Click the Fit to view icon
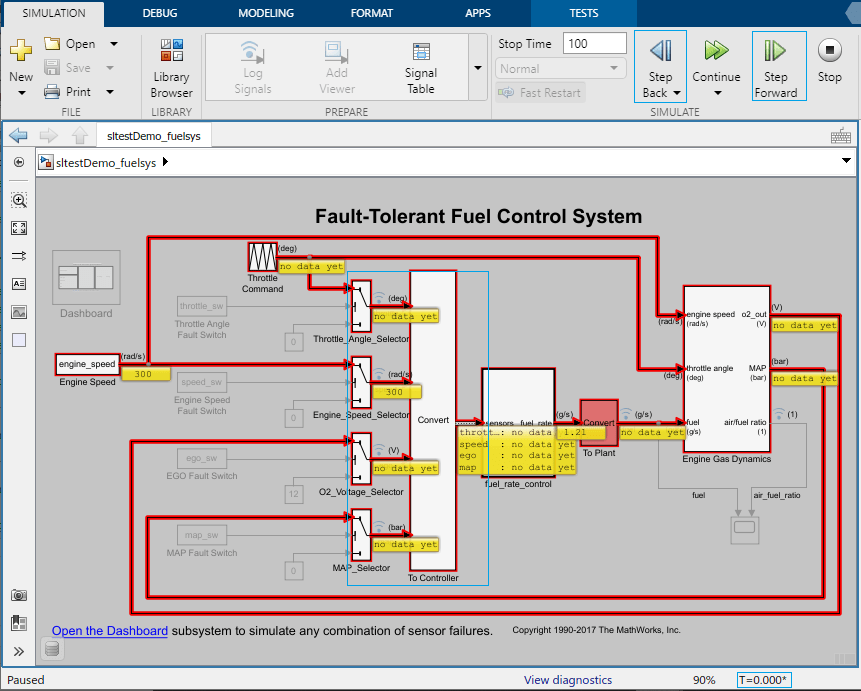The width and height of the screenshot is (861, 691). click(19, 228)
